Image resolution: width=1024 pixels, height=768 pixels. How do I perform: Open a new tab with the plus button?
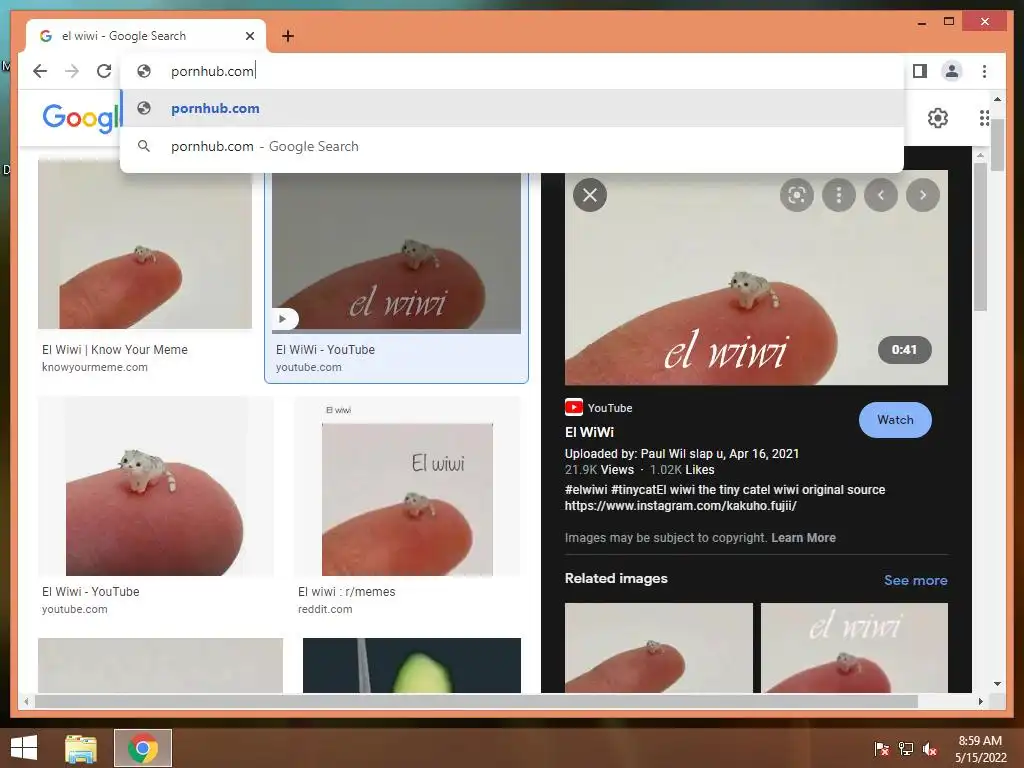click(x=288, y=36)
